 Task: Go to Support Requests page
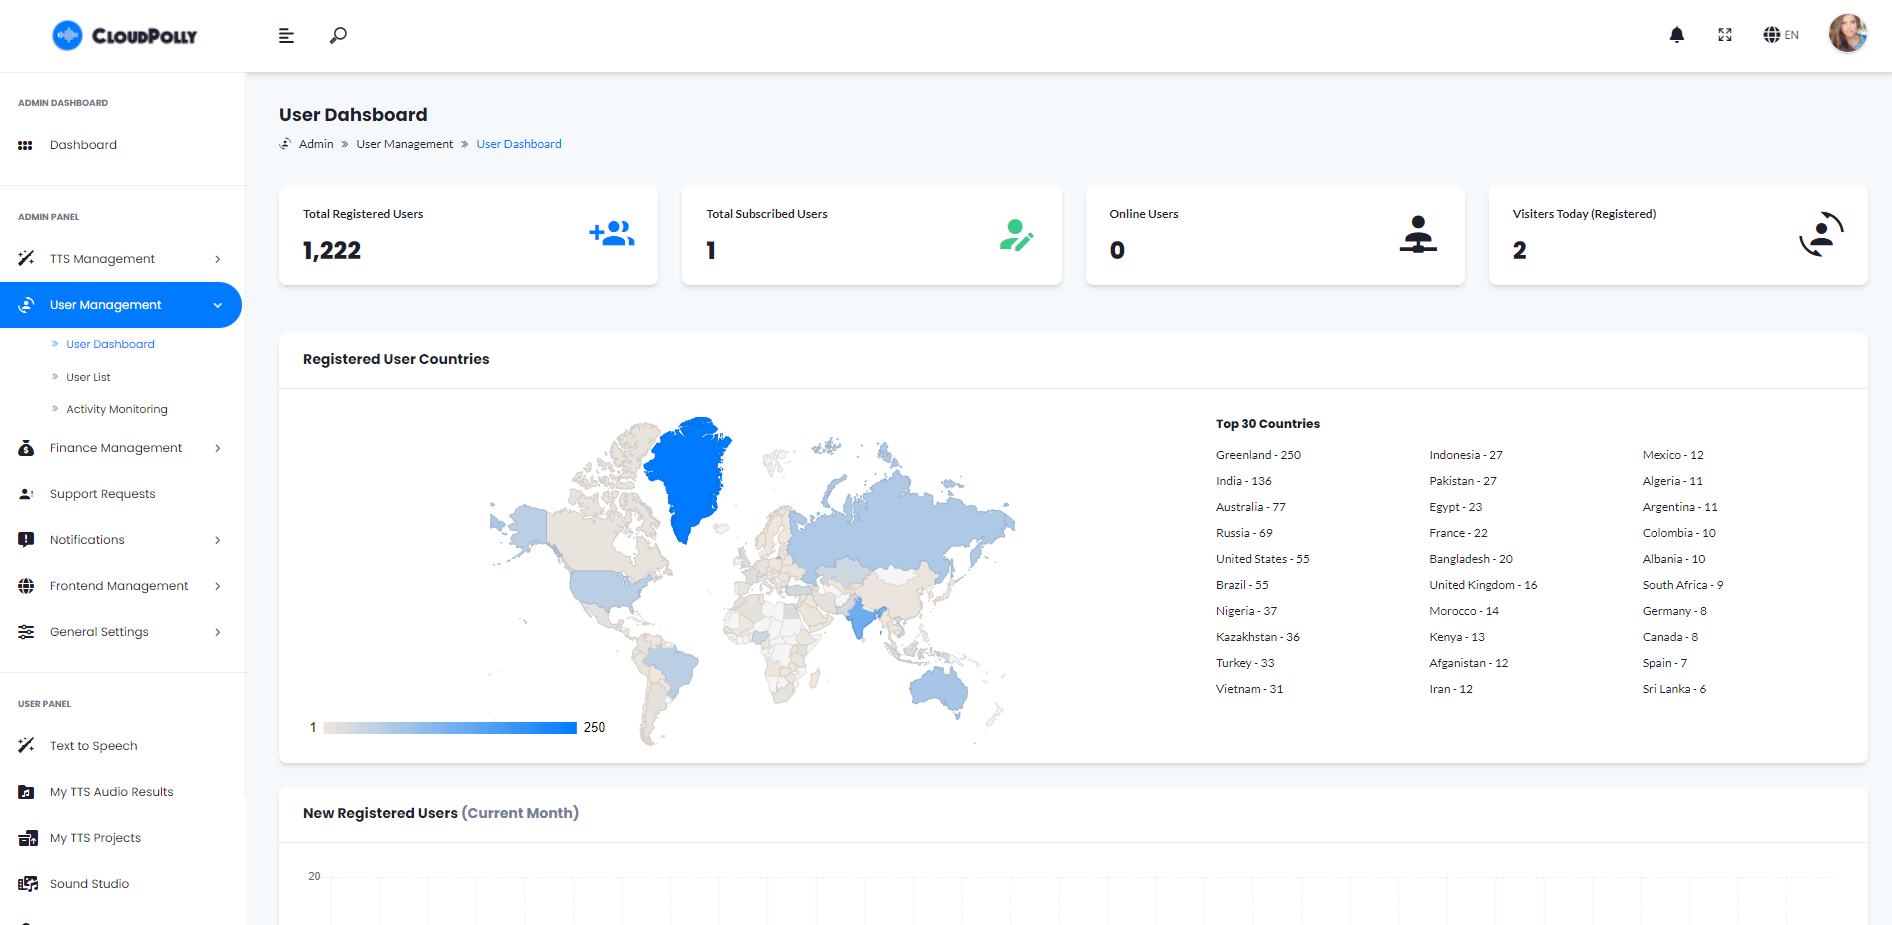click(x=102, y=494)
